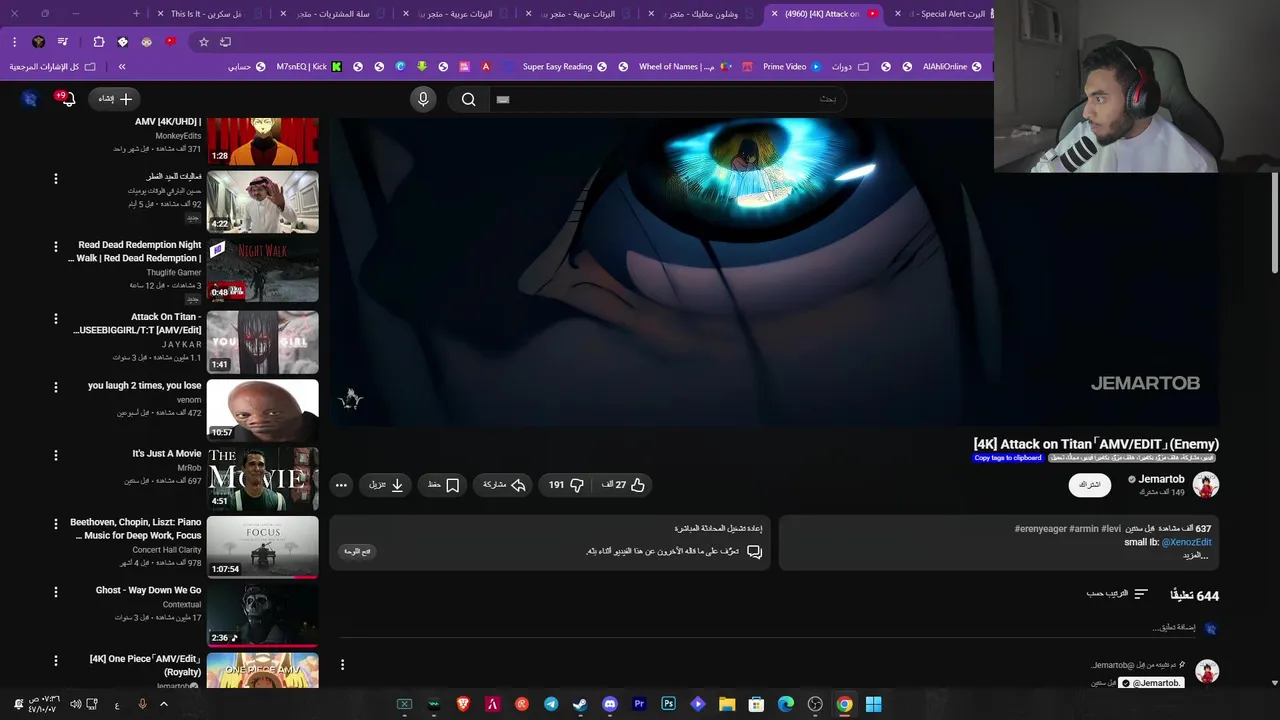The width and height of the screenshot is (1280, 720).
Task: Open Discord from the taskbar
Action: pos(610,704)
